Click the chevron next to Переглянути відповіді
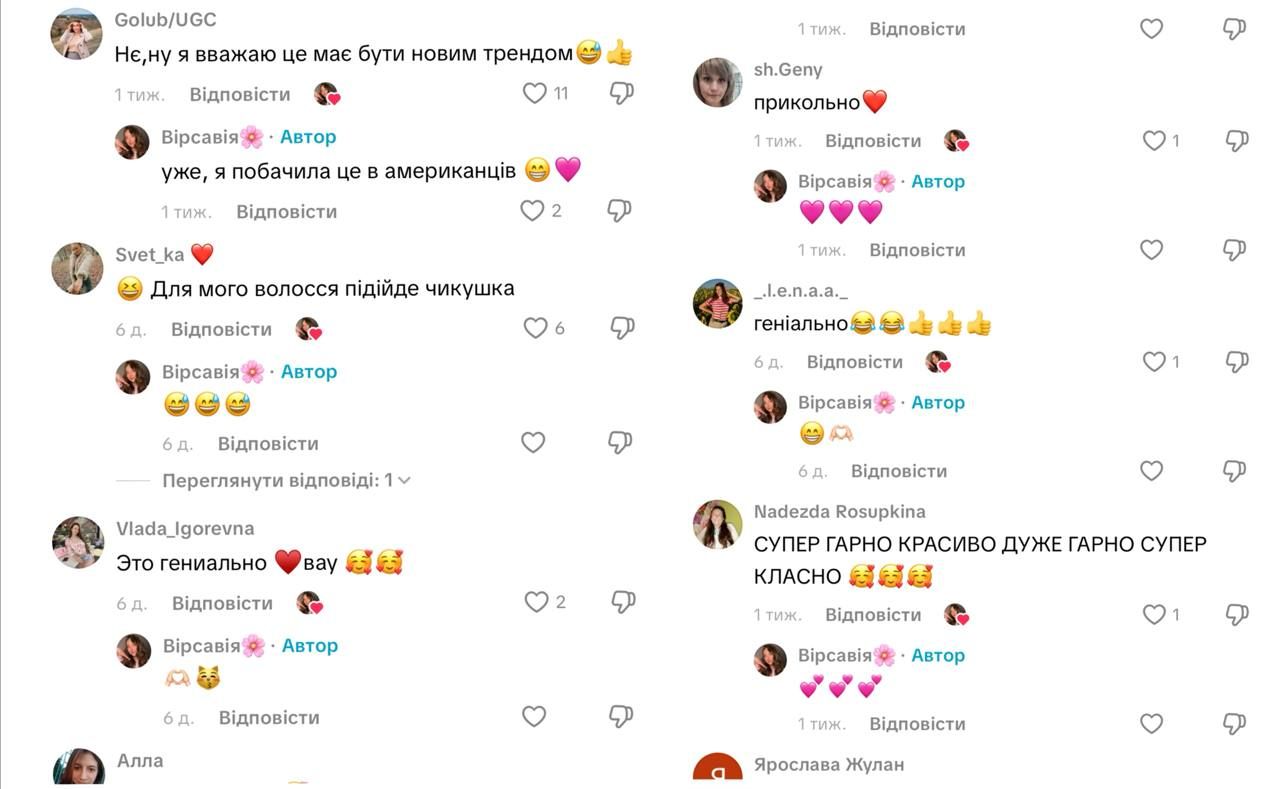1280x789 pixels. 404,480
